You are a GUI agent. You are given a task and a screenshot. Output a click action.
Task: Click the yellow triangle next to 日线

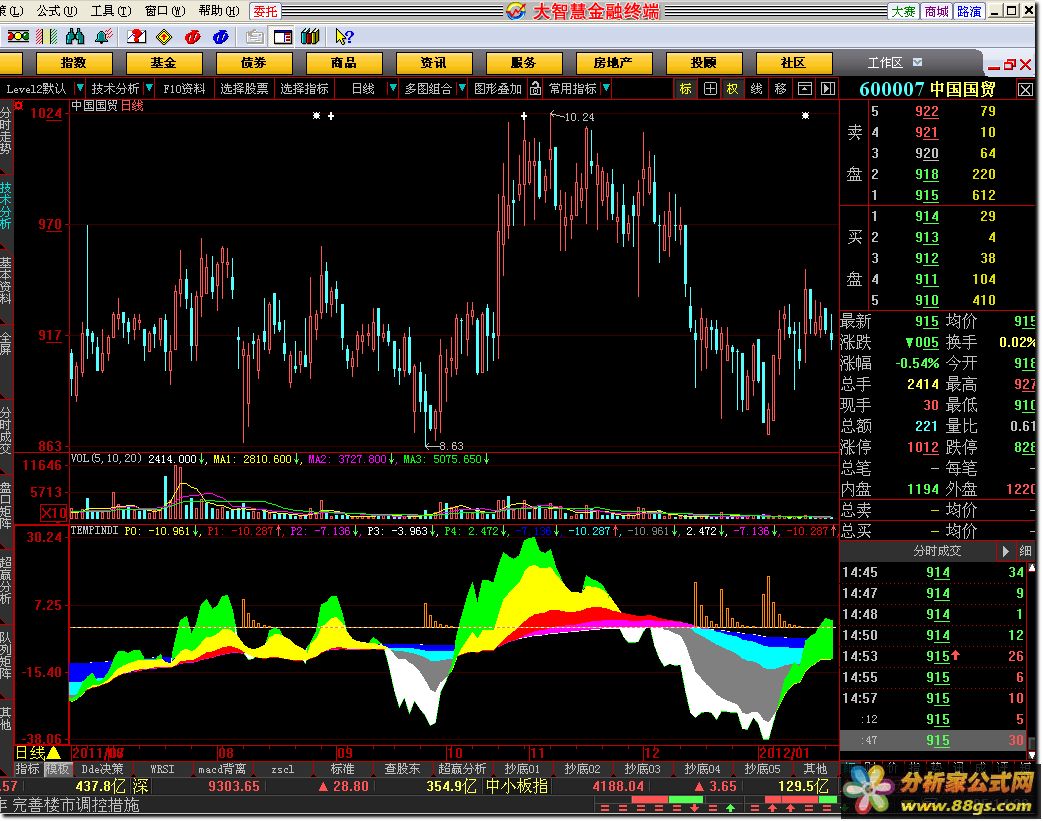(x=53, y=752)
